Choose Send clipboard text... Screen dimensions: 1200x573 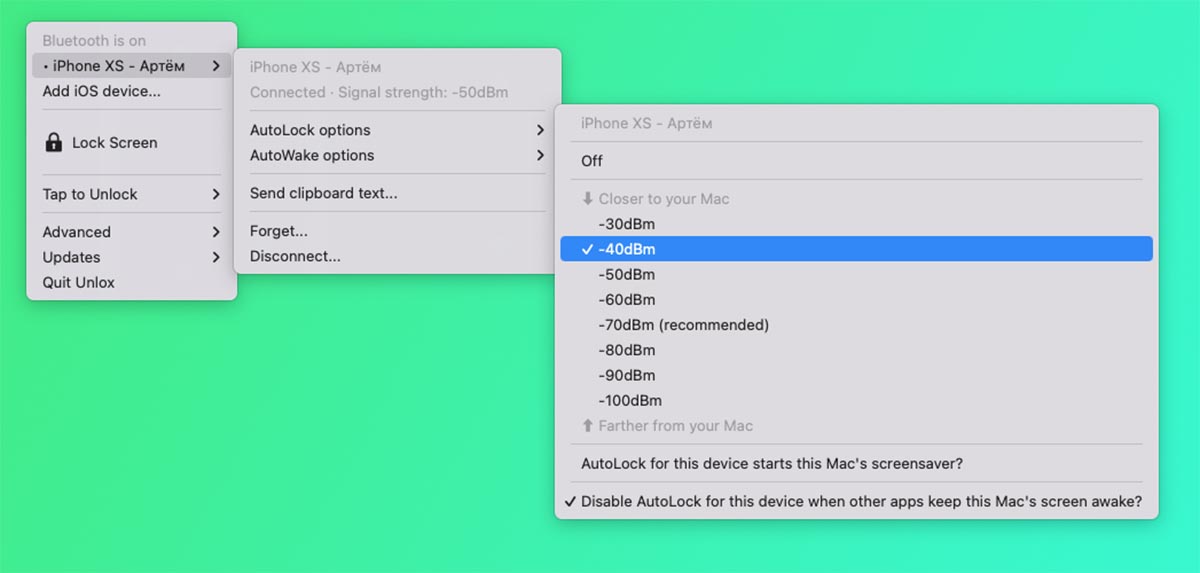pyautogui.click(x=397, y=193)
